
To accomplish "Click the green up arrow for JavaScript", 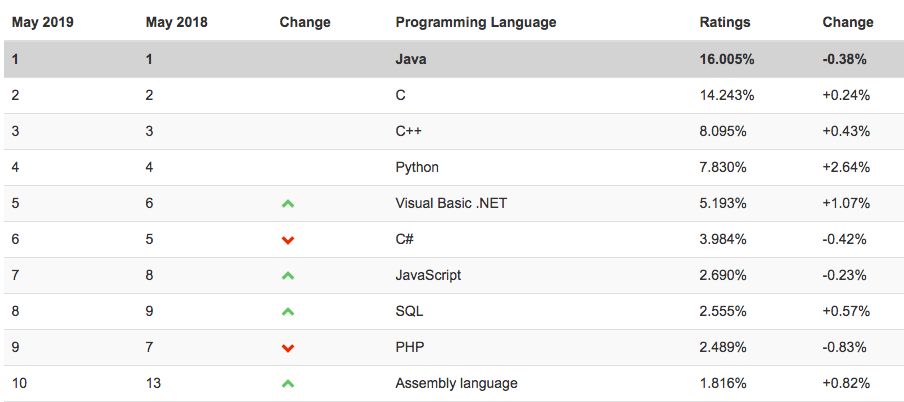I will [x=288, y=276].
